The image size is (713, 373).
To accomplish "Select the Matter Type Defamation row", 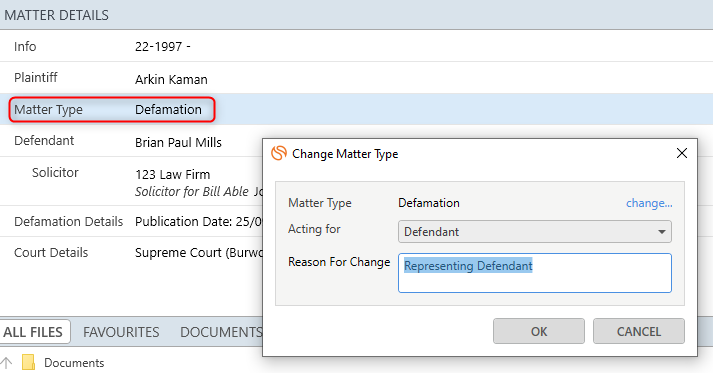I will pos(356,109).
